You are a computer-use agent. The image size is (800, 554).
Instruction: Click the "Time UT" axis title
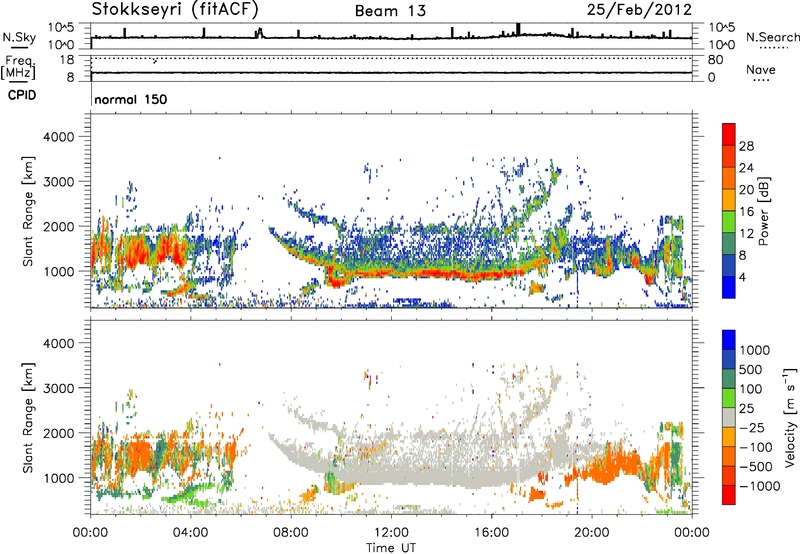point(391,548)
